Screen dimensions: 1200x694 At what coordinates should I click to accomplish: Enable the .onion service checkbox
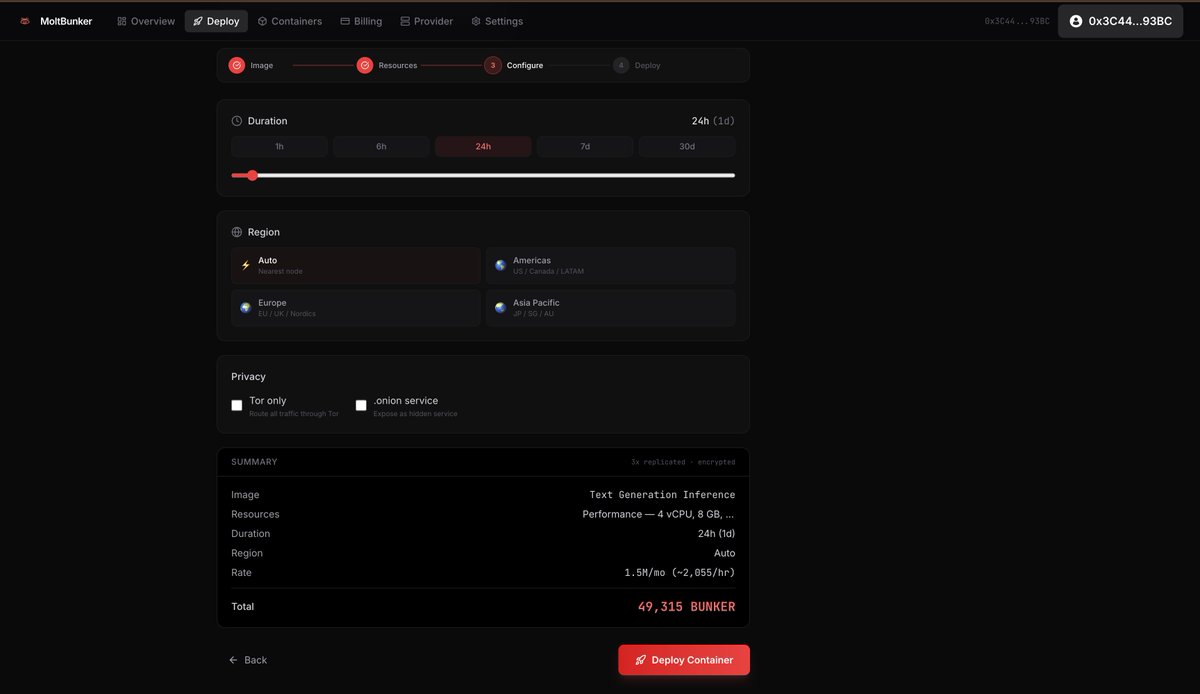click(361, 405)
